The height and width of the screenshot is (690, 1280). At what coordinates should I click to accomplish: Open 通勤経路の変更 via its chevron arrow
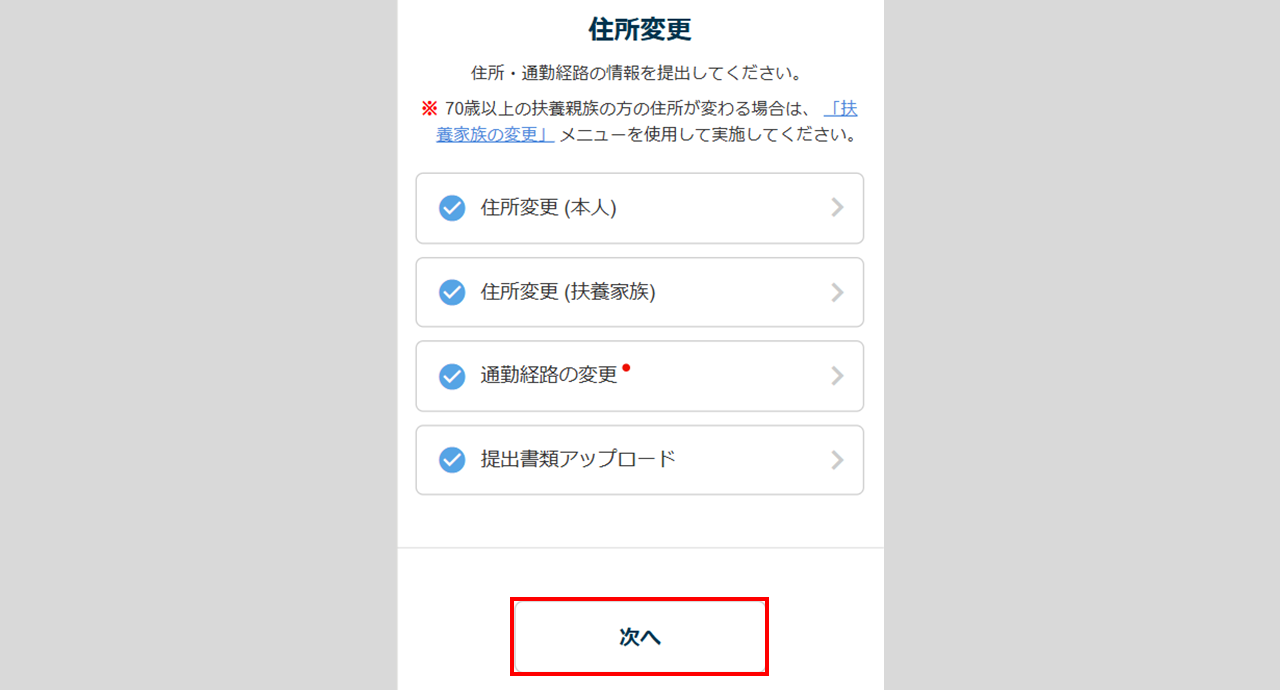(x=837, y=376)
